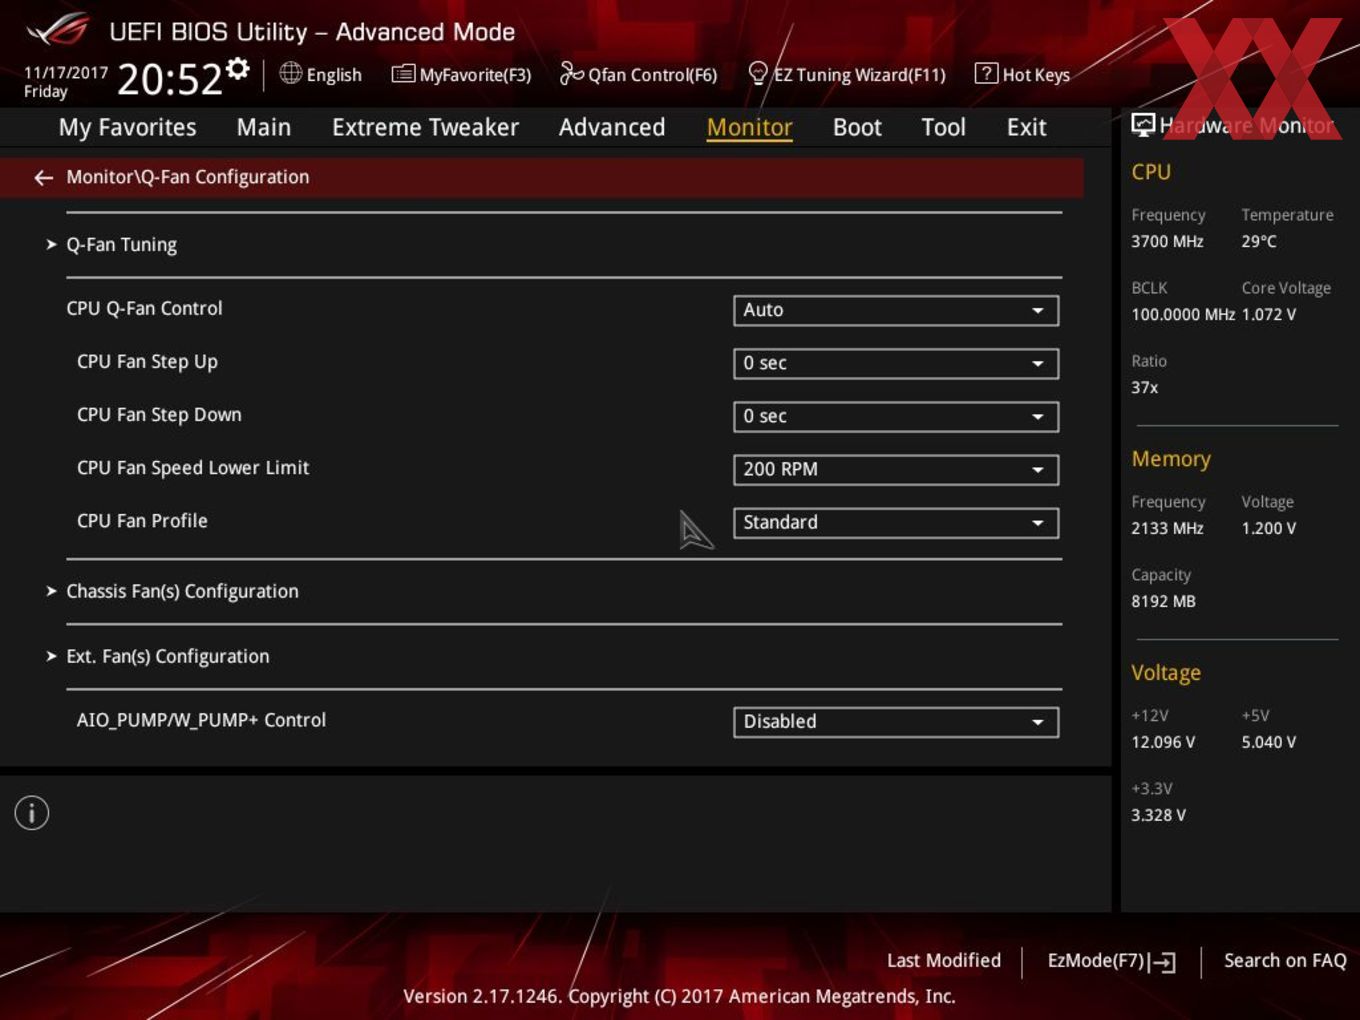Image resolution: width=1360 pixels, height=1020 pixels.
Task: Open CPU Q-Fan Control dropdown
Action: (x=896, y=310)
